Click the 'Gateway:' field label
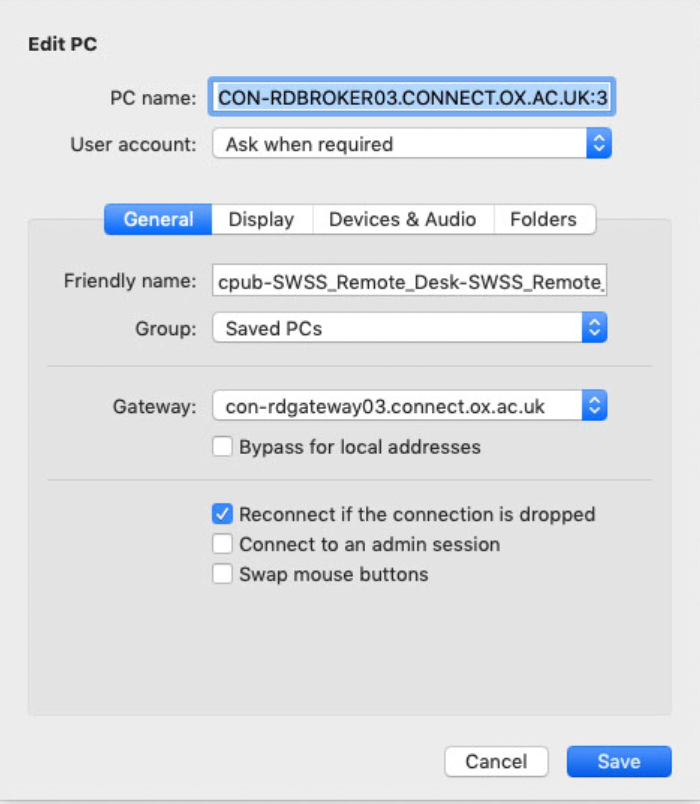The width and height of the screenshot is (700, 804). (154, 407)
